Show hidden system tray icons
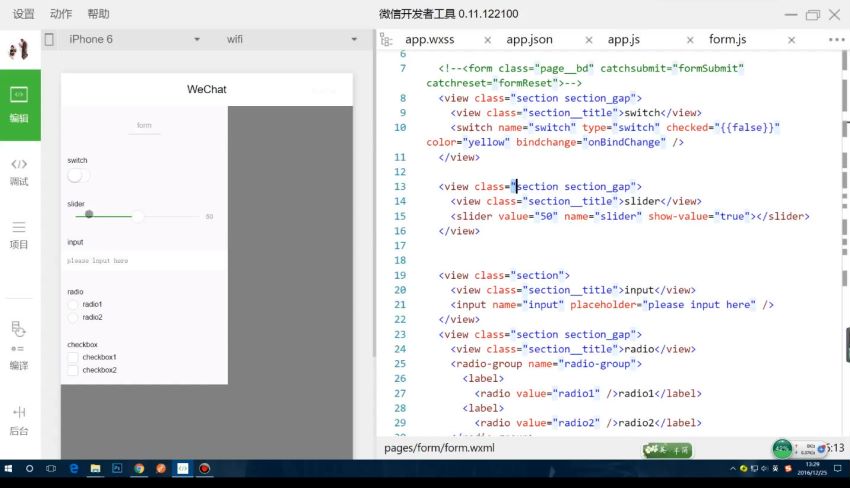This screenshot has height=488, width=850. pos(733,468)
